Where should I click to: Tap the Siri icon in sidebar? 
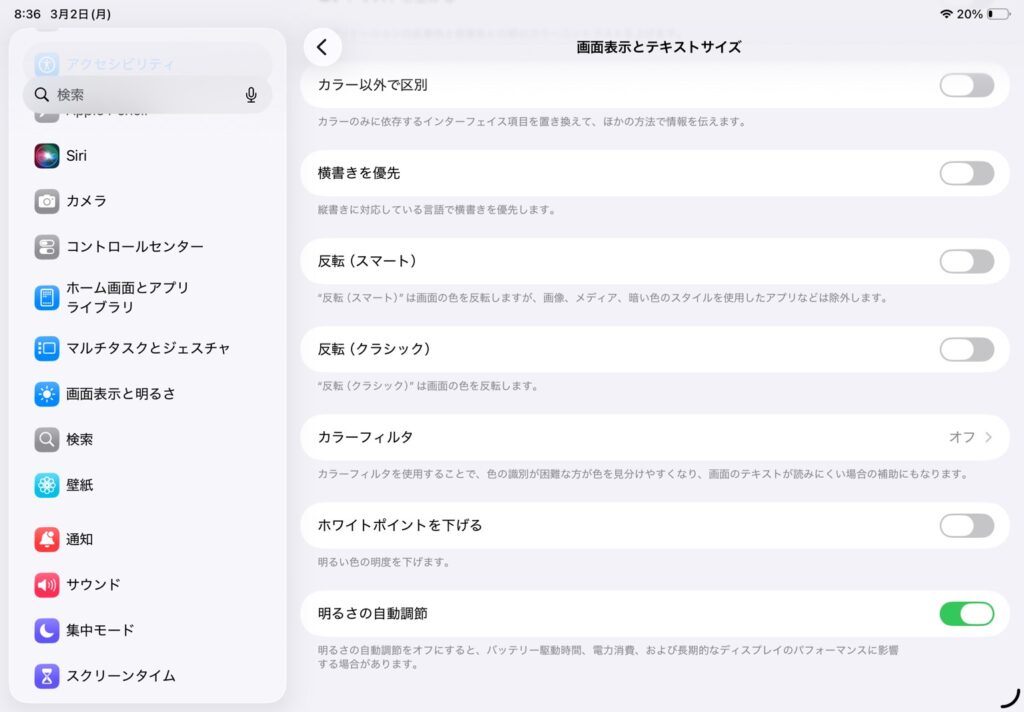click(x=47, y=156)
